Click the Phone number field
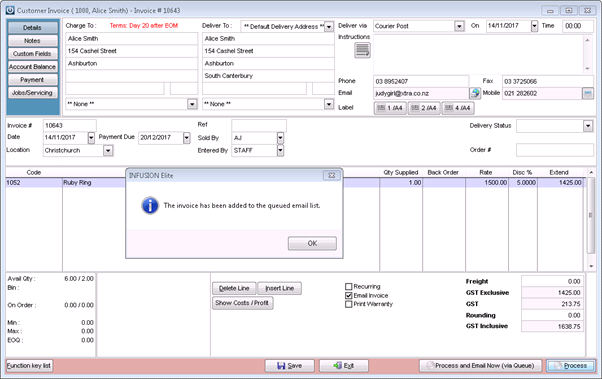Viewport: 602px width, 379px height. pos(421,81)
